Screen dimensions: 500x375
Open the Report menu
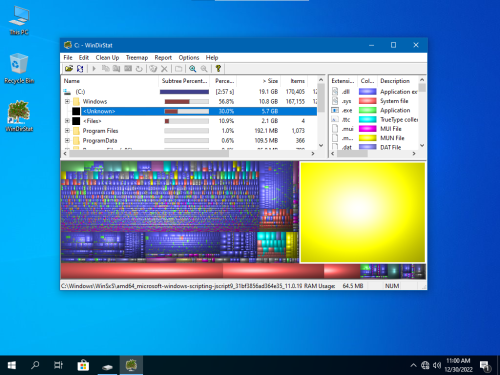tap(163, 58)
